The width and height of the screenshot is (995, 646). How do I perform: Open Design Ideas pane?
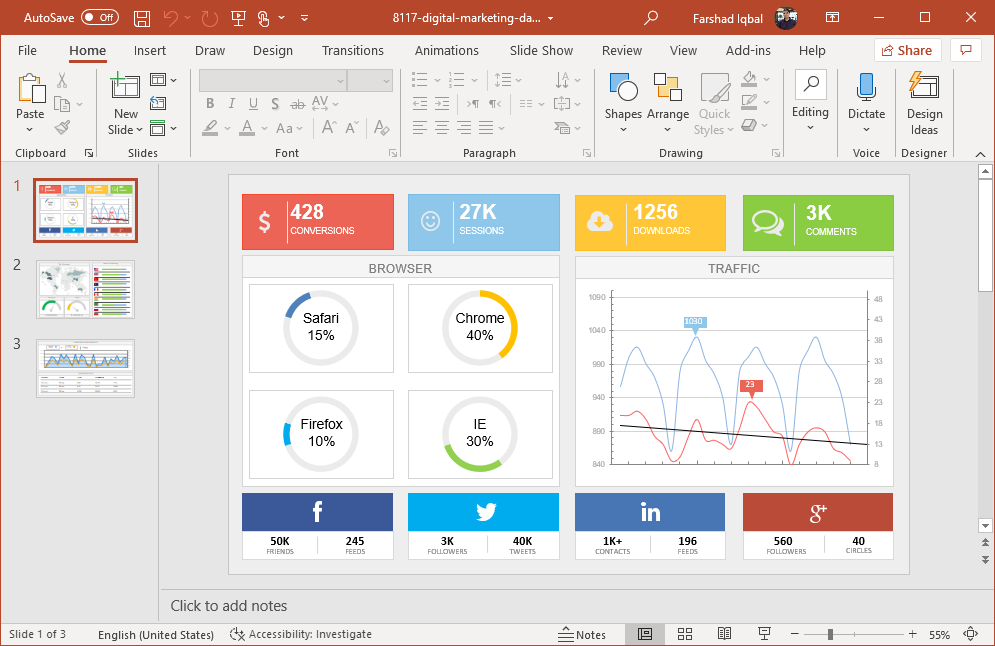coord(924,103)
